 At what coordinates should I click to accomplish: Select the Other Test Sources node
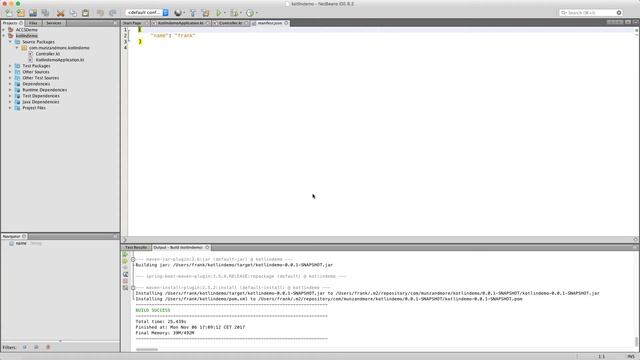40,78
